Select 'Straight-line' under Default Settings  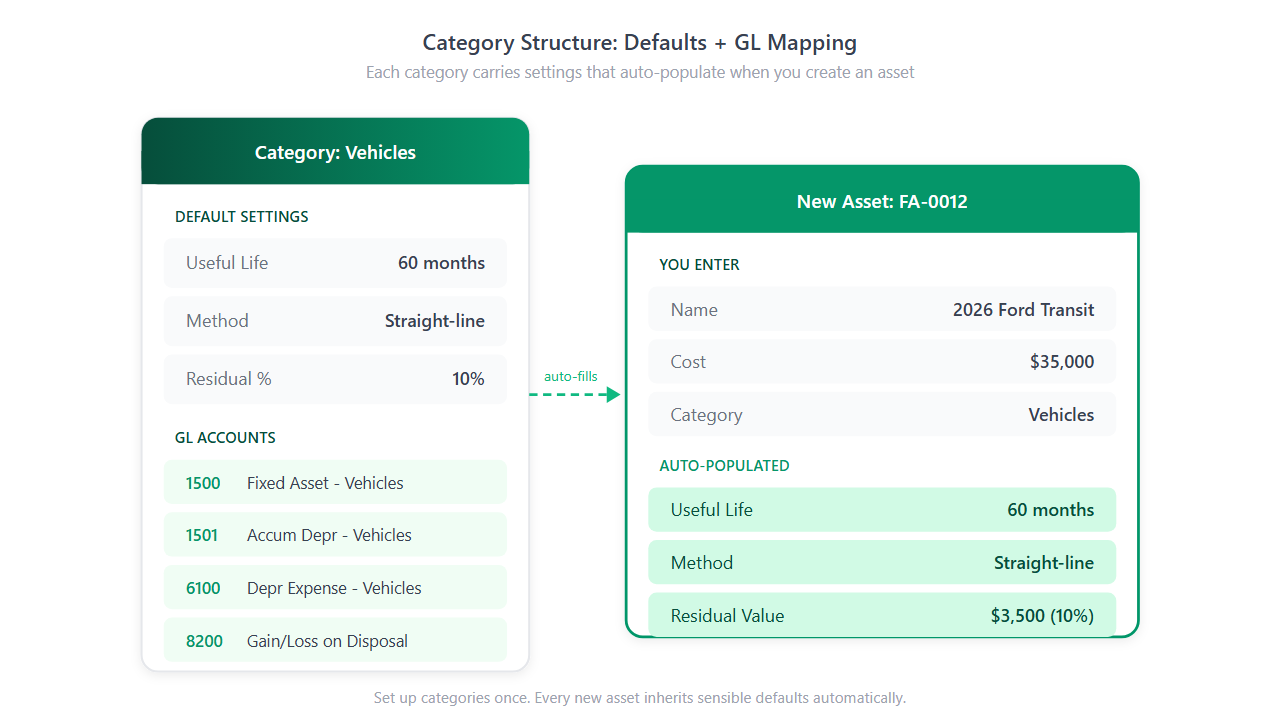435,321
